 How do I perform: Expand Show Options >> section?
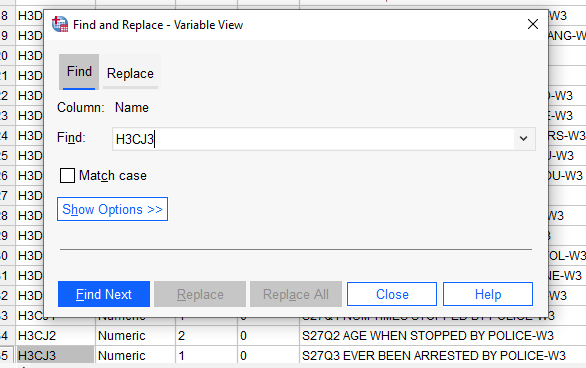click(x=112, y=209)
